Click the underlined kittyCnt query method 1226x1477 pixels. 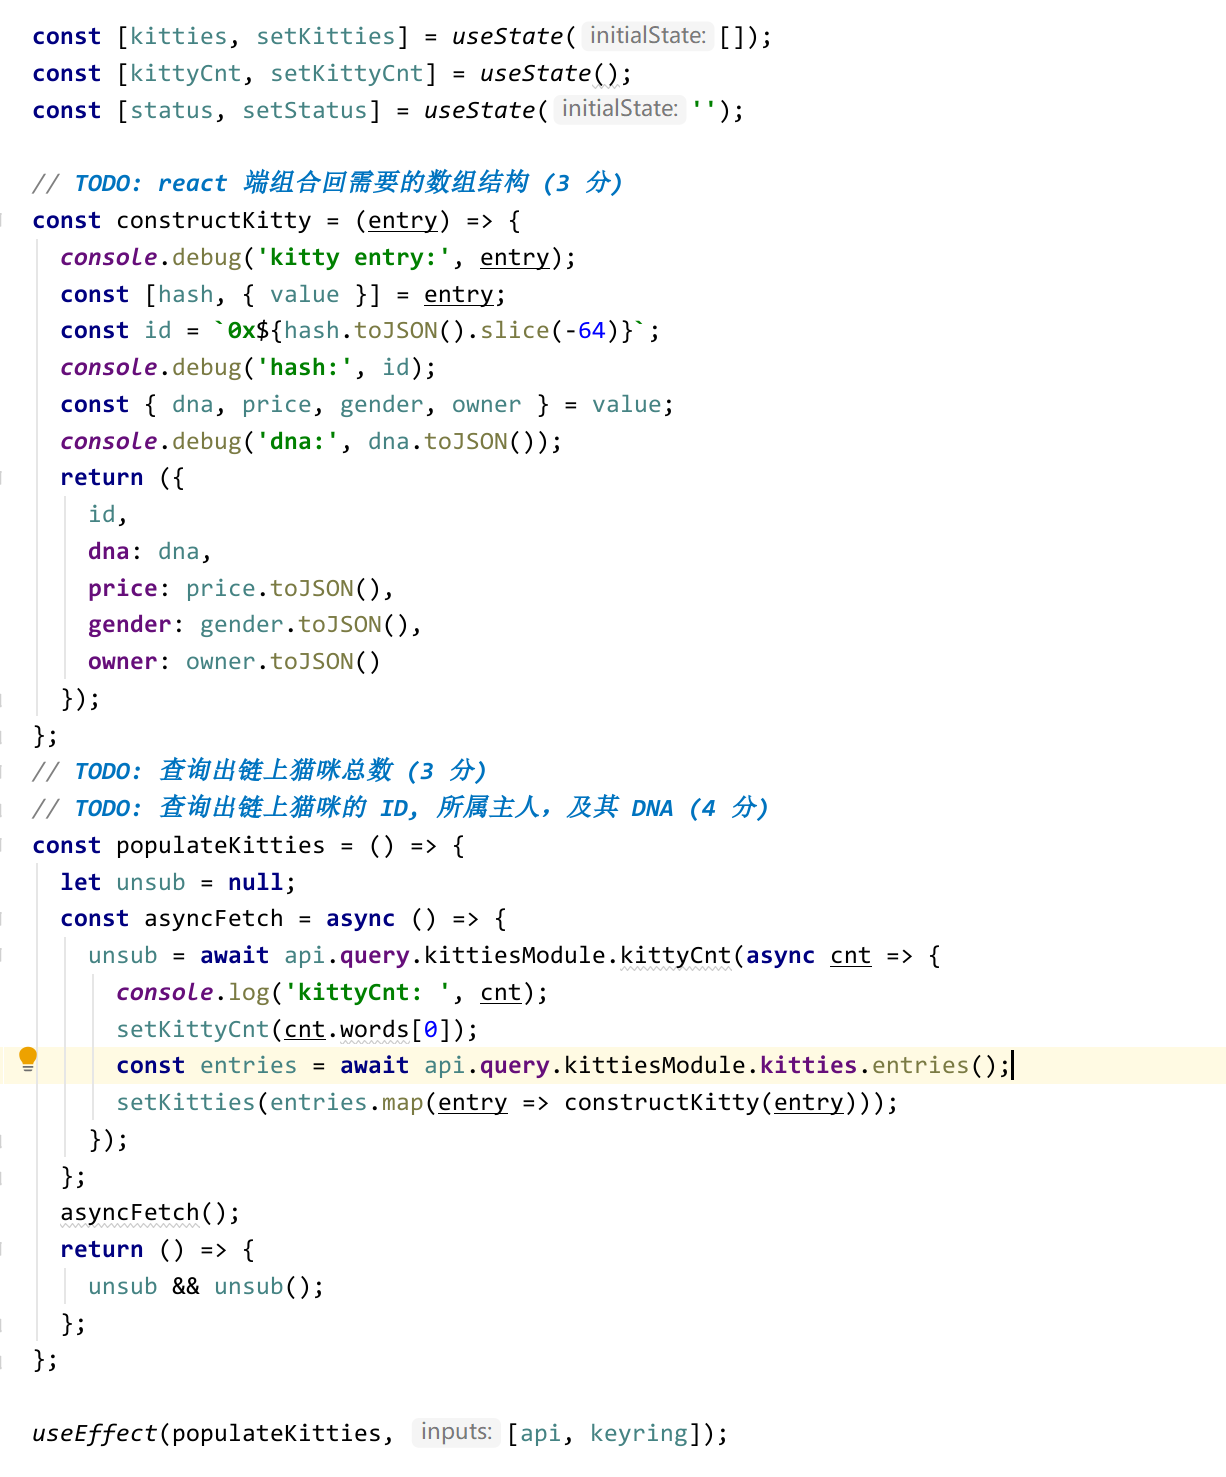tap(676, 955)
